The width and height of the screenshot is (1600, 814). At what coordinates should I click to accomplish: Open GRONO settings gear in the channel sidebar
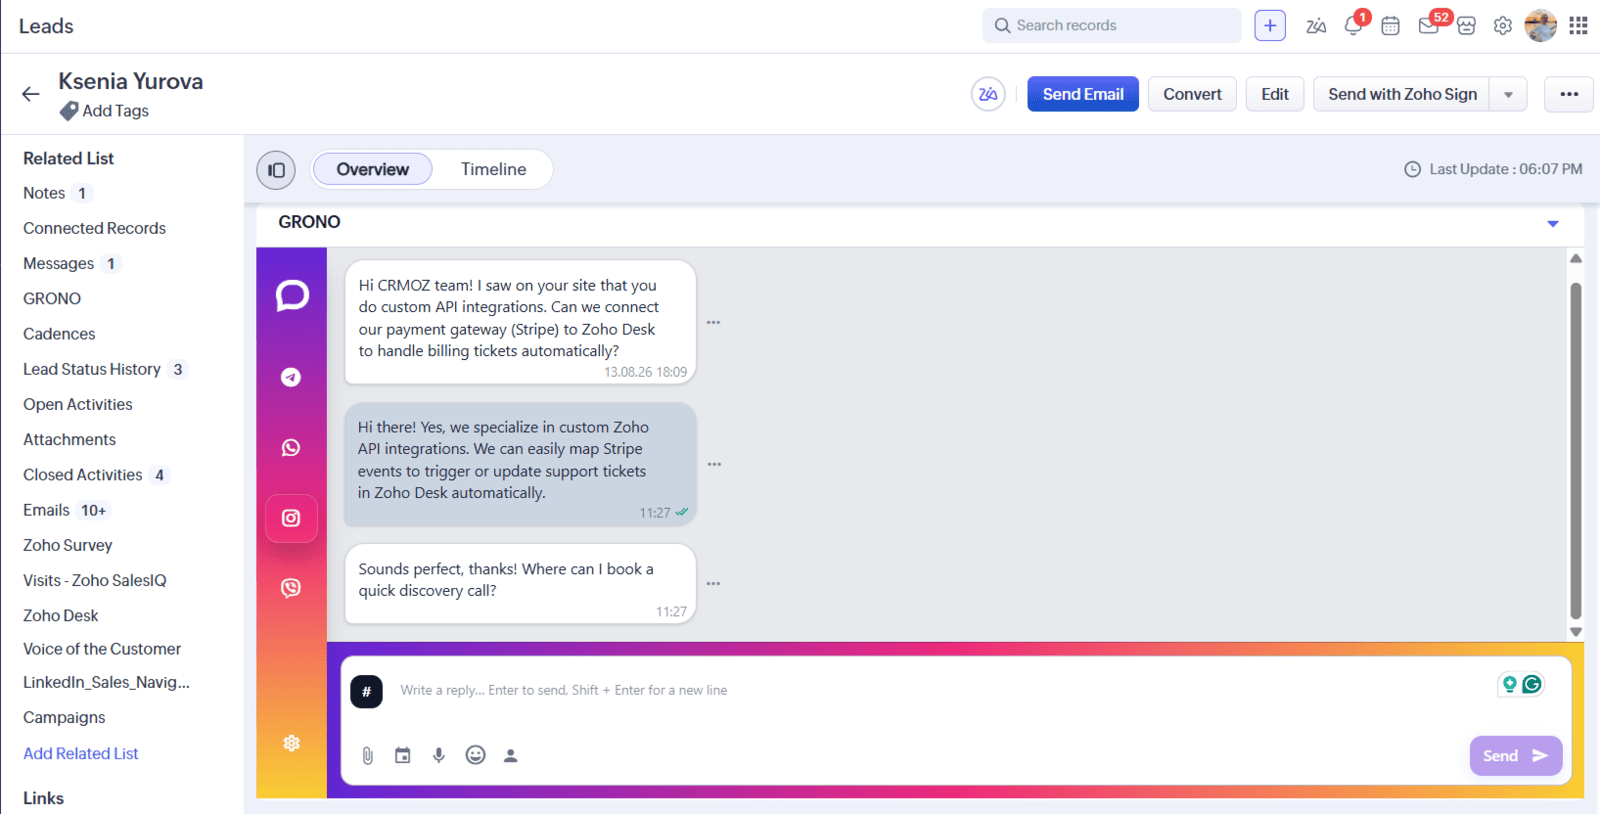[291, 743]
